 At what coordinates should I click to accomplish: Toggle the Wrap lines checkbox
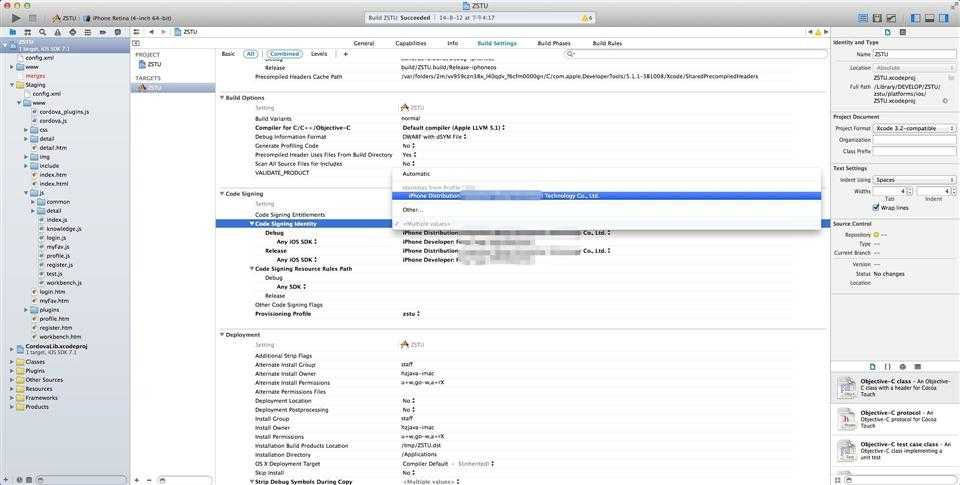[876, 208]
